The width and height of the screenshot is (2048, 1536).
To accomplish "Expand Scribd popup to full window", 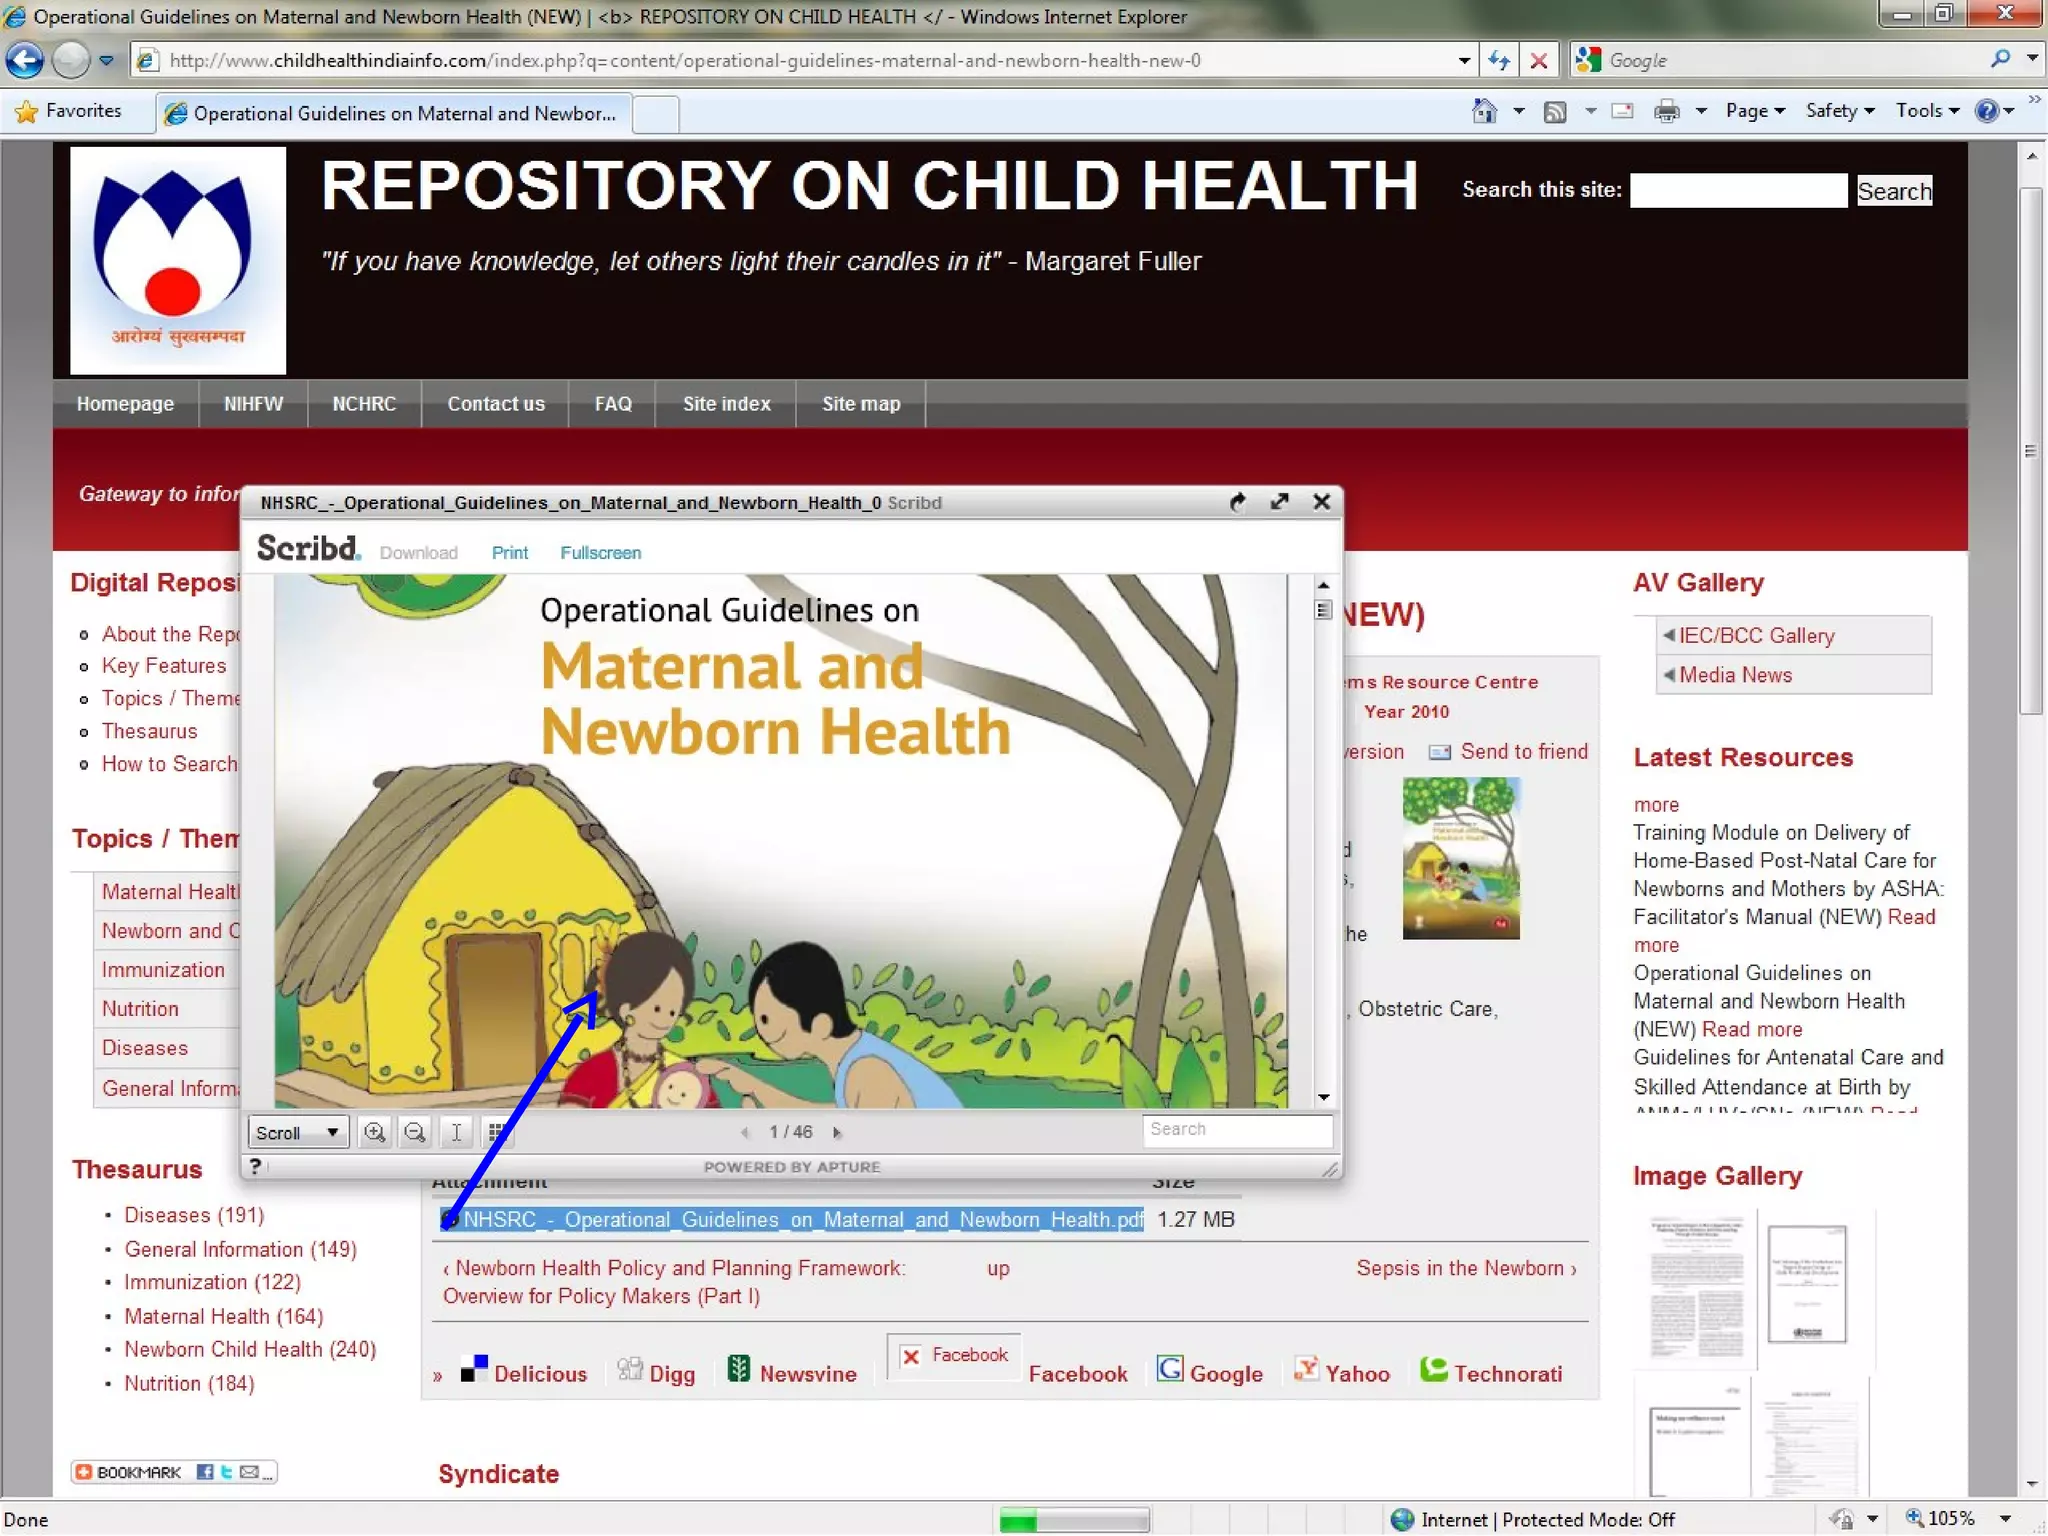I will pos(1279,502).
